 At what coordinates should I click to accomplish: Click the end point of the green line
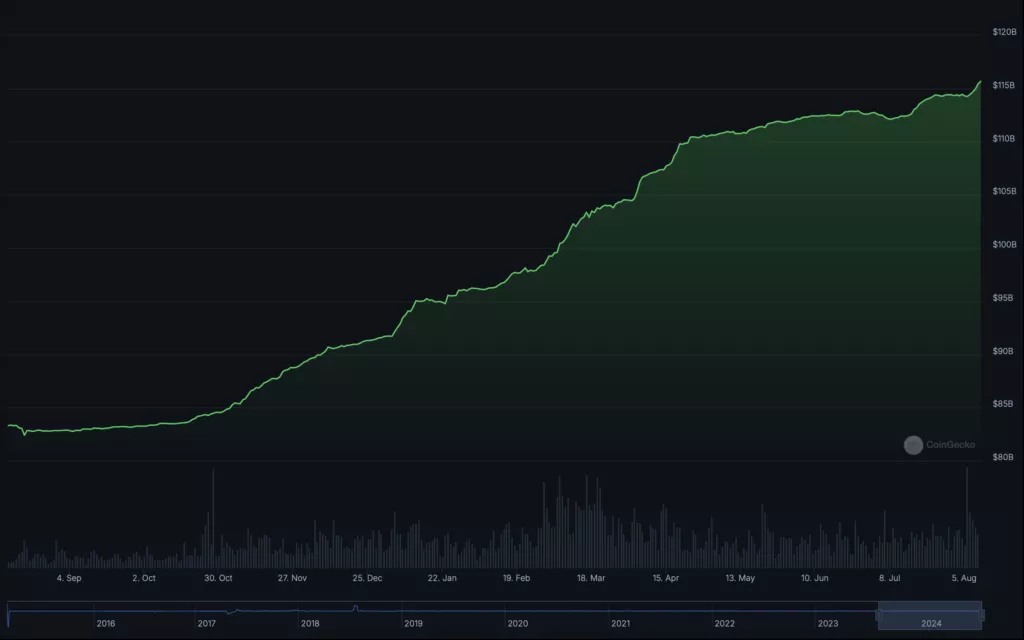(x=981, y=81)
